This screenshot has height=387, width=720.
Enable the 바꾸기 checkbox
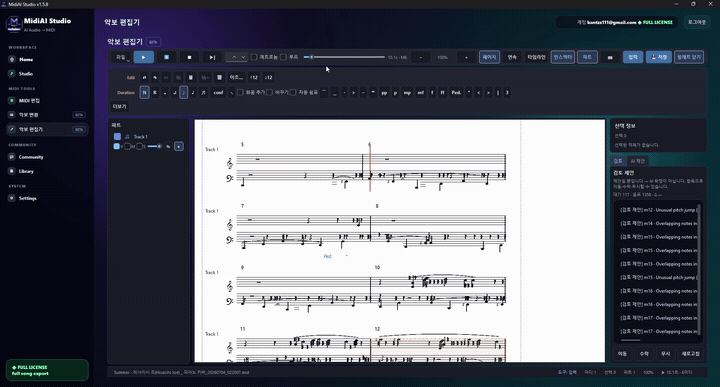tap(270, 92)
